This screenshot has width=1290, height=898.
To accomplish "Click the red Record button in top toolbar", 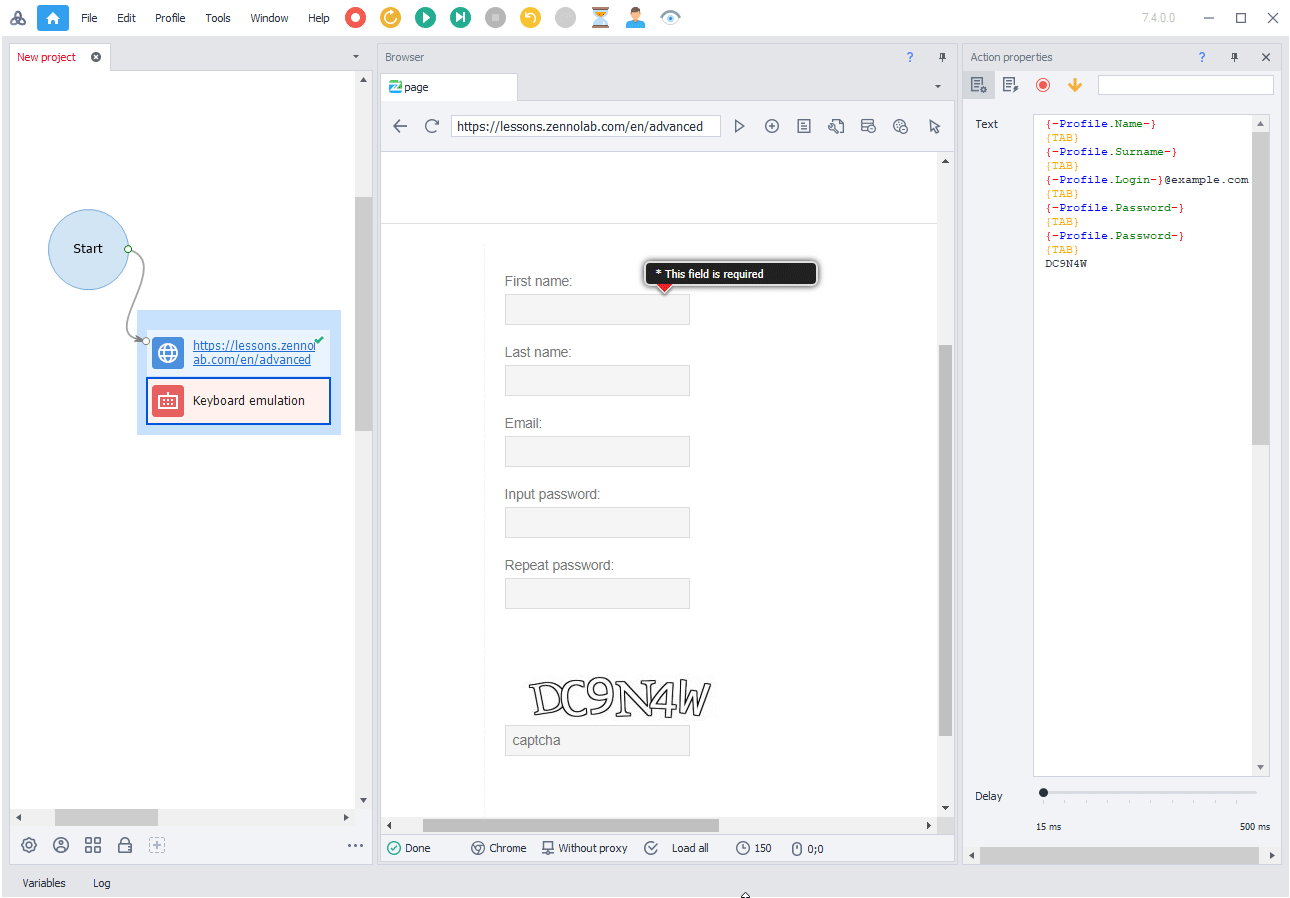I will tap(355, 17).
